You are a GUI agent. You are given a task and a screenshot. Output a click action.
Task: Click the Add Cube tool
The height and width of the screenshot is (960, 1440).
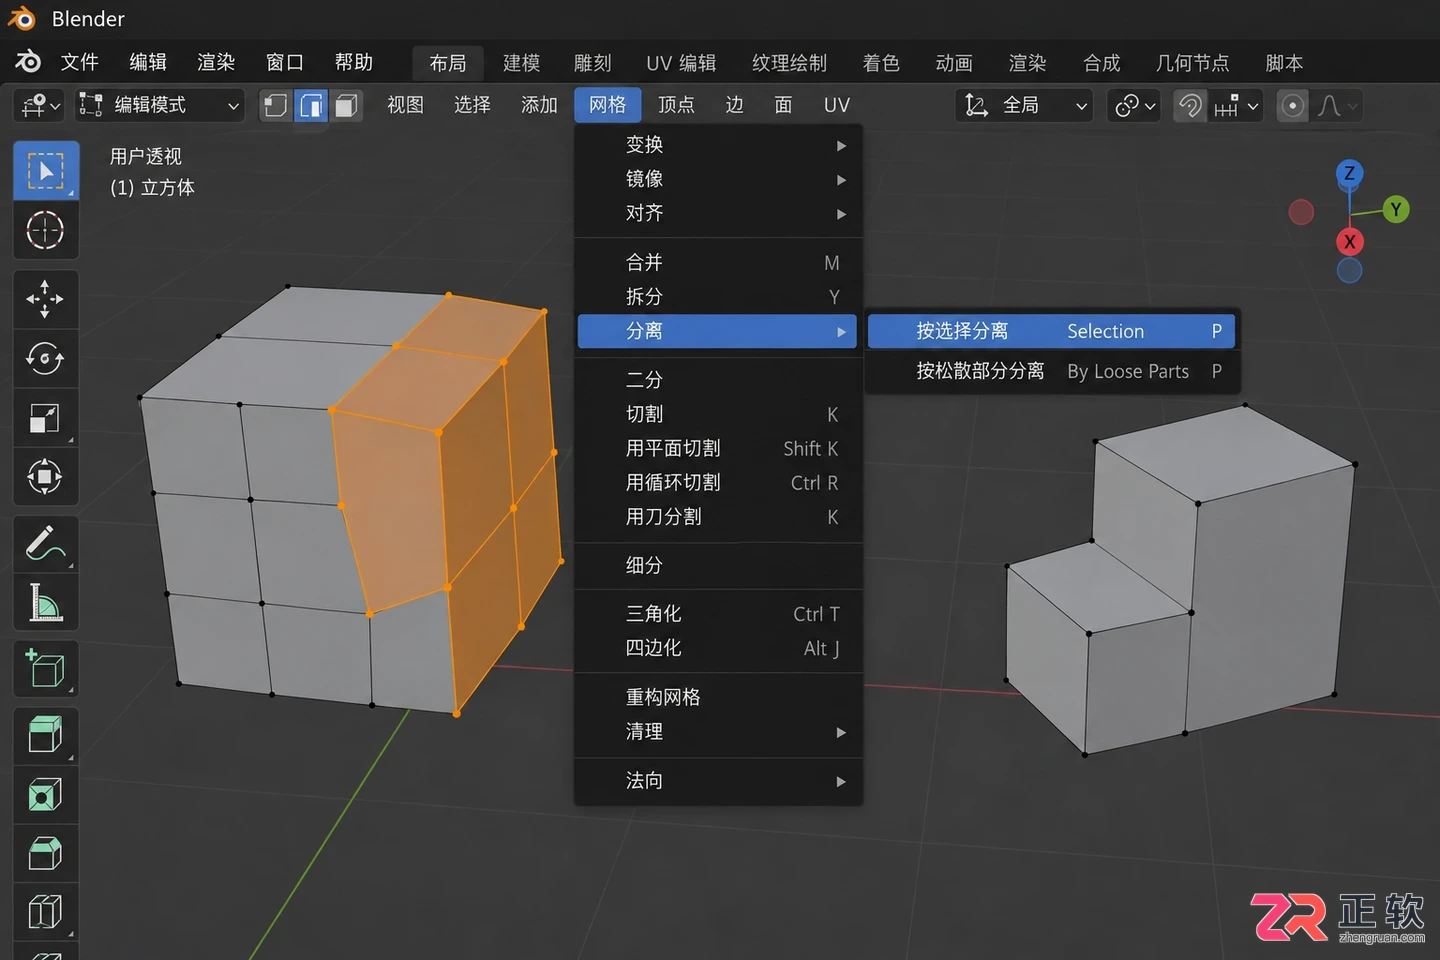pos(45,669)
